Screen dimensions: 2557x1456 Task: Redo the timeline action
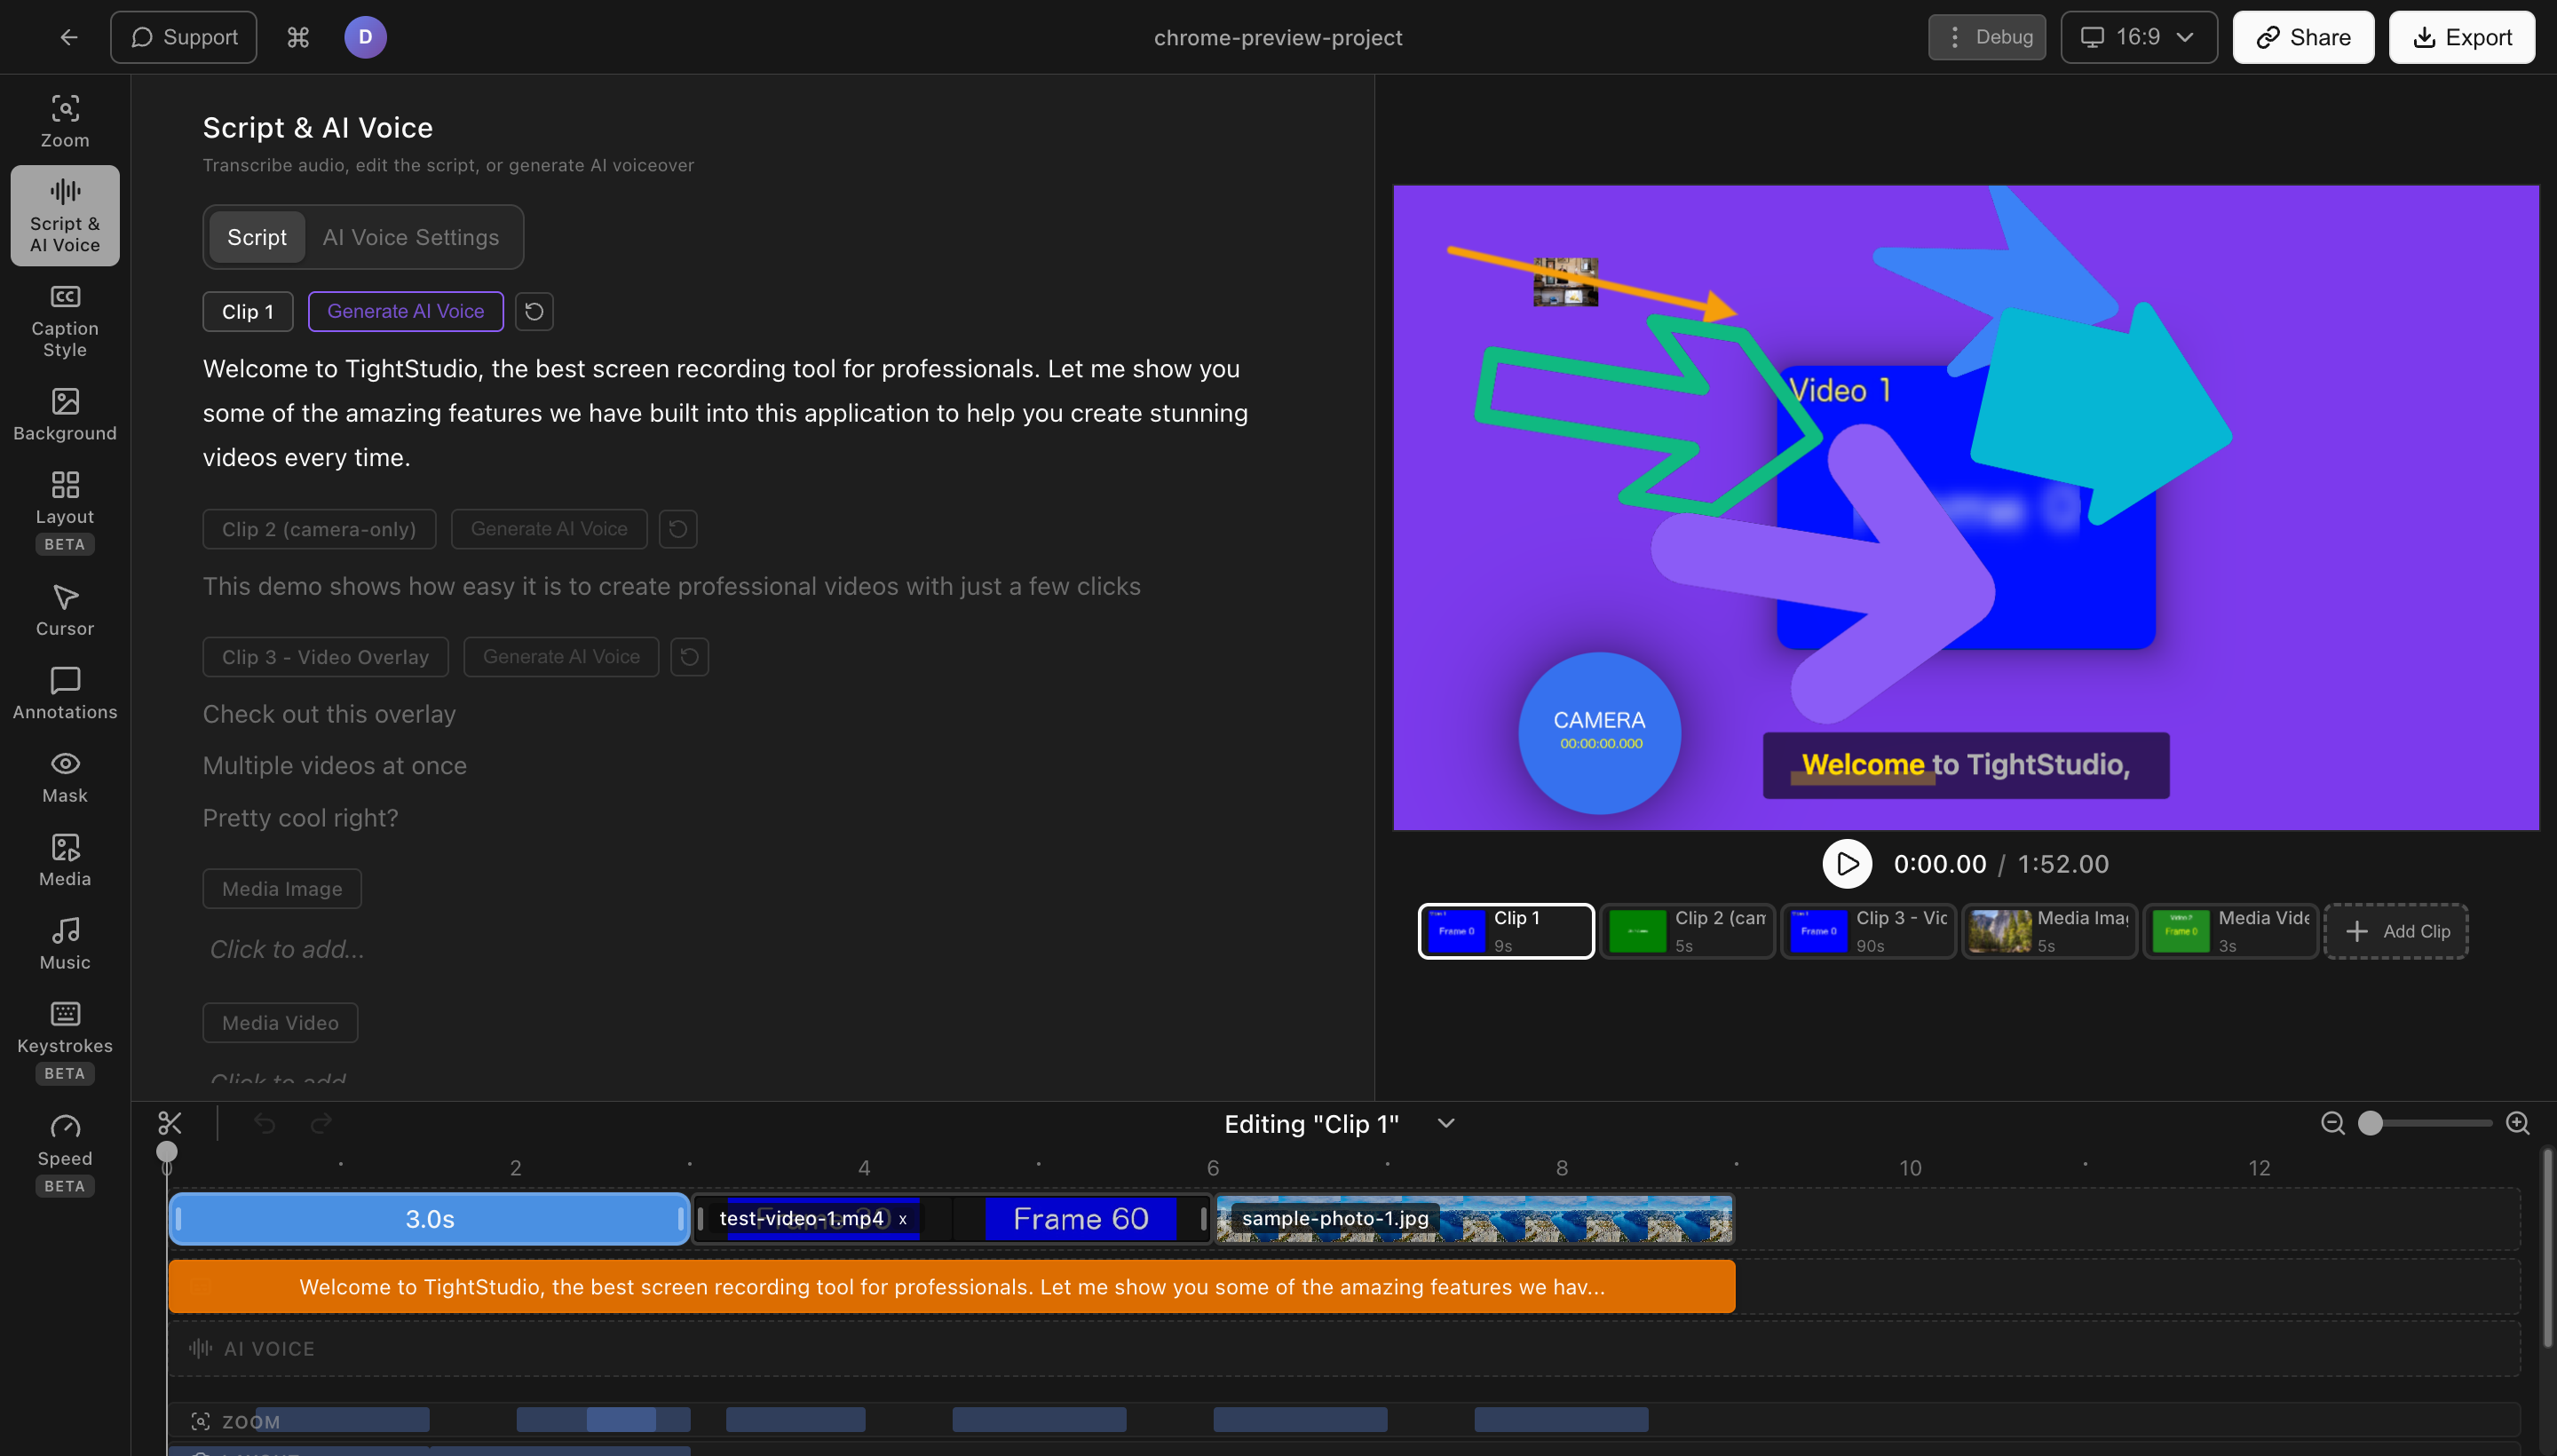tap(321, 1123)
